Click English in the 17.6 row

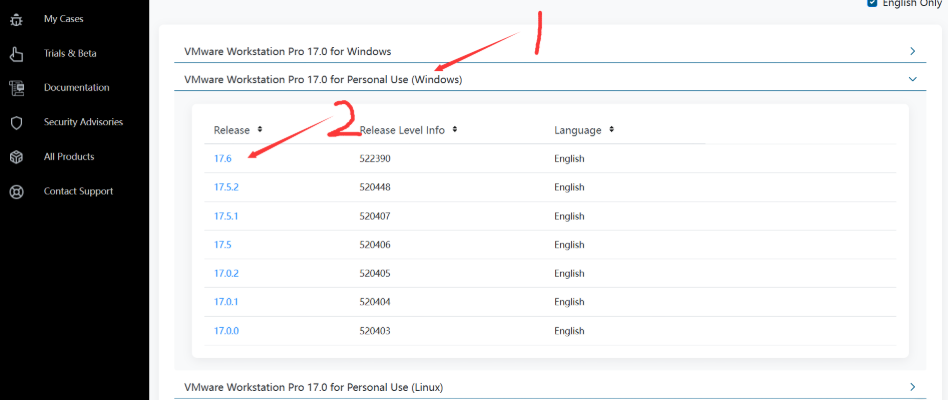[570, 159]
